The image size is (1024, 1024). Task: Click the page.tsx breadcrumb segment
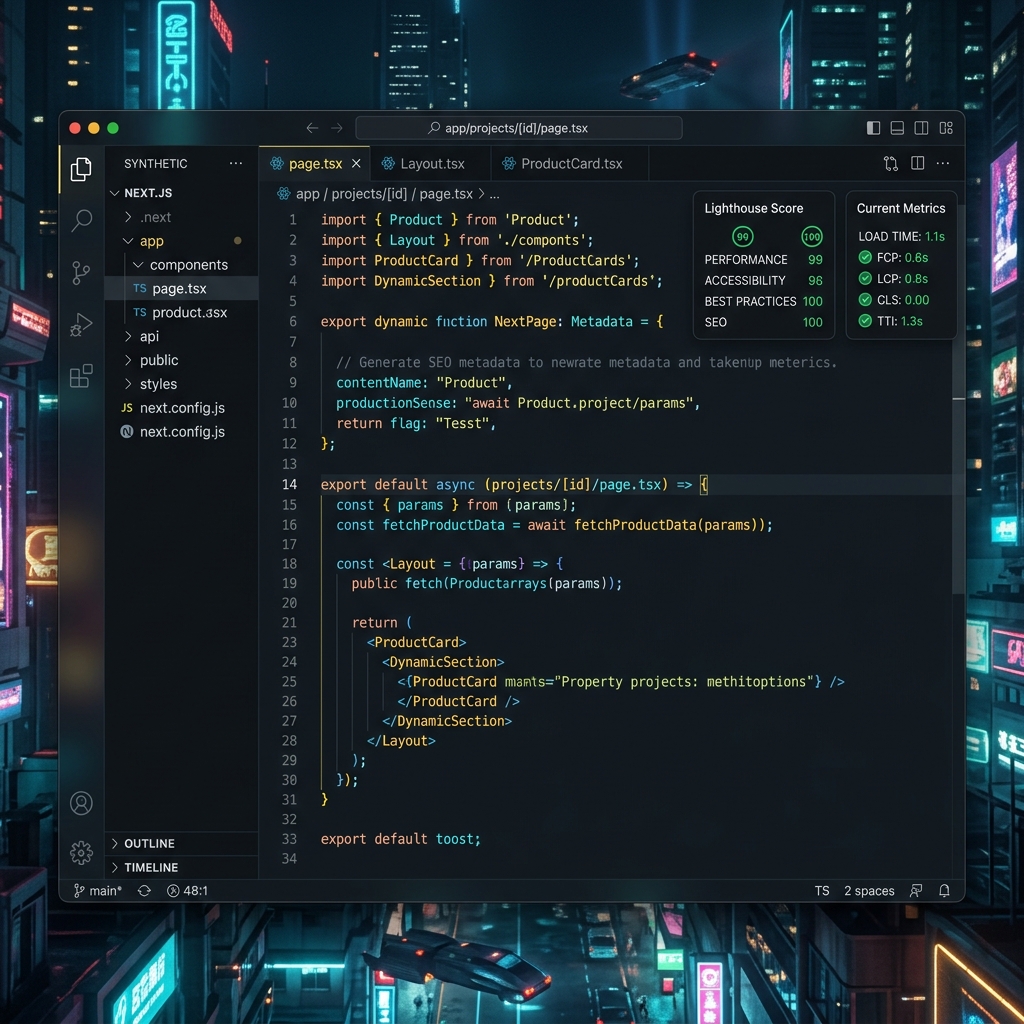click(446, 194)
